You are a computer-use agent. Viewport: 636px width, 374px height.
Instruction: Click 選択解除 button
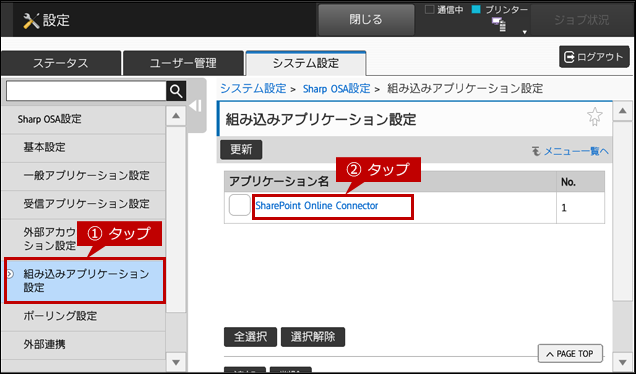pyautogui.click(x=313, y=337)
